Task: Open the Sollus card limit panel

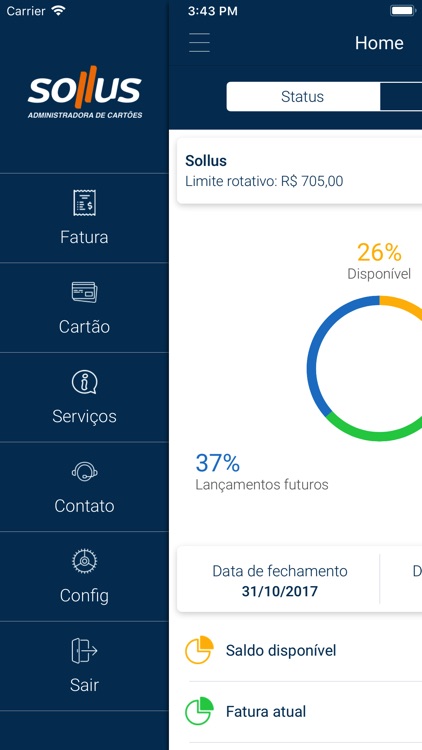Action: point(300,171)
